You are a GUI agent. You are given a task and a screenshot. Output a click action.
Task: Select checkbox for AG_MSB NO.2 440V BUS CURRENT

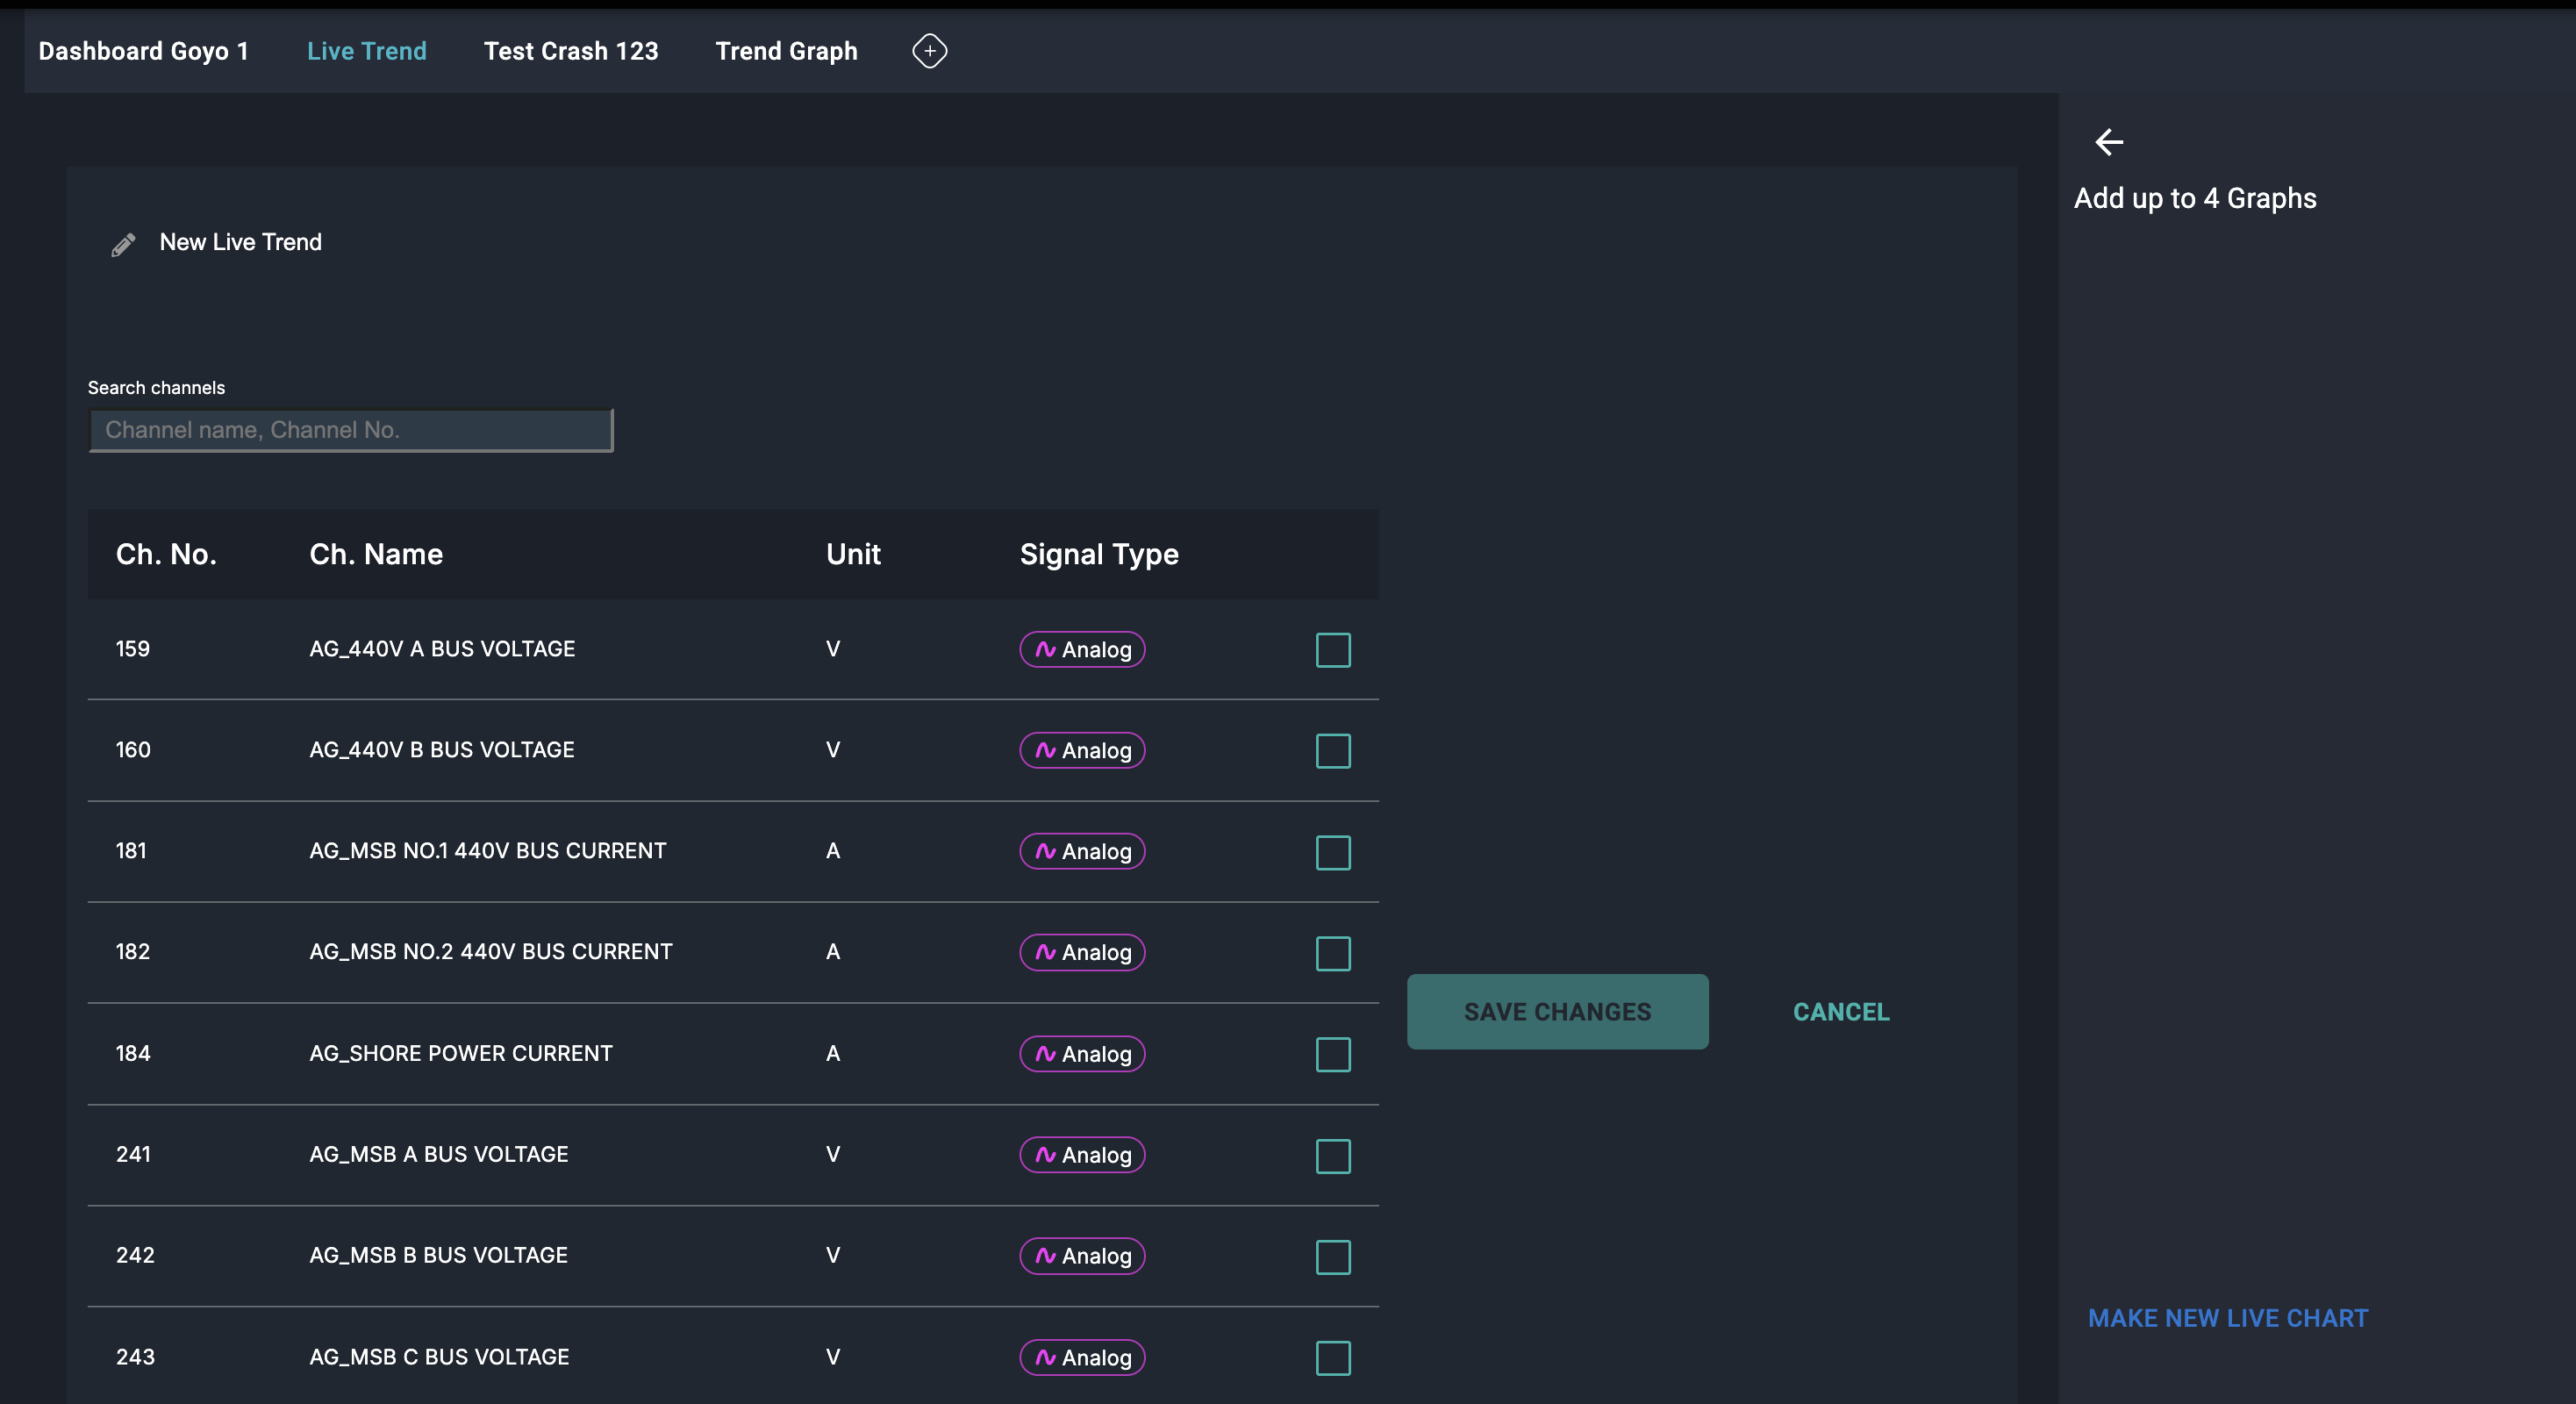1333,954
